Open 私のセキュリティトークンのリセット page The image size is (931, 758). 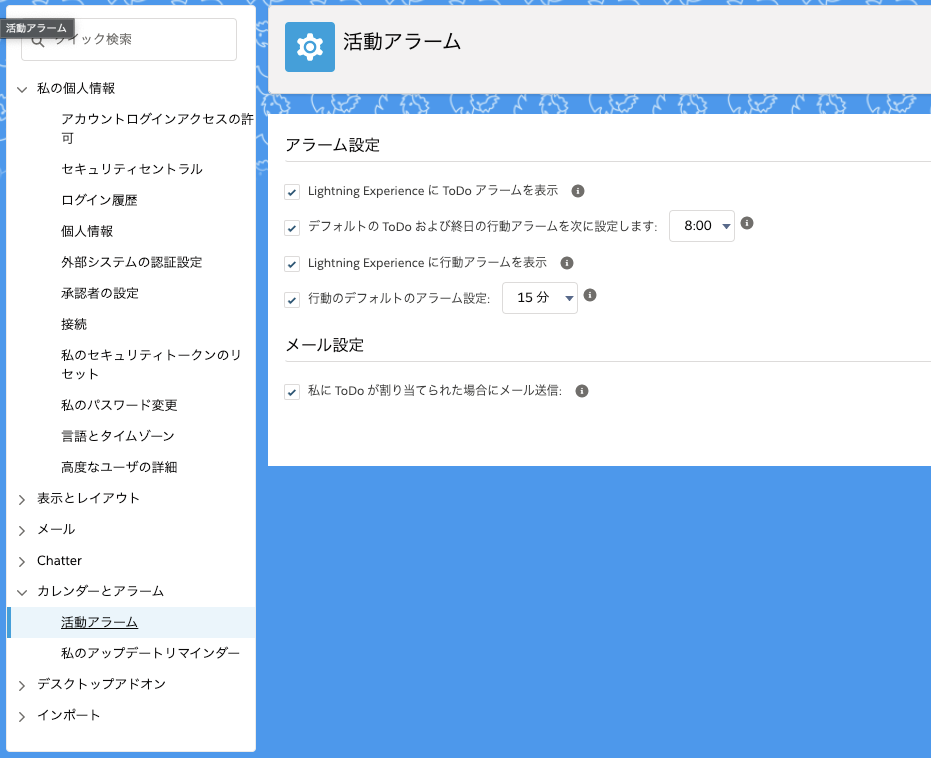tap(151, 364)
